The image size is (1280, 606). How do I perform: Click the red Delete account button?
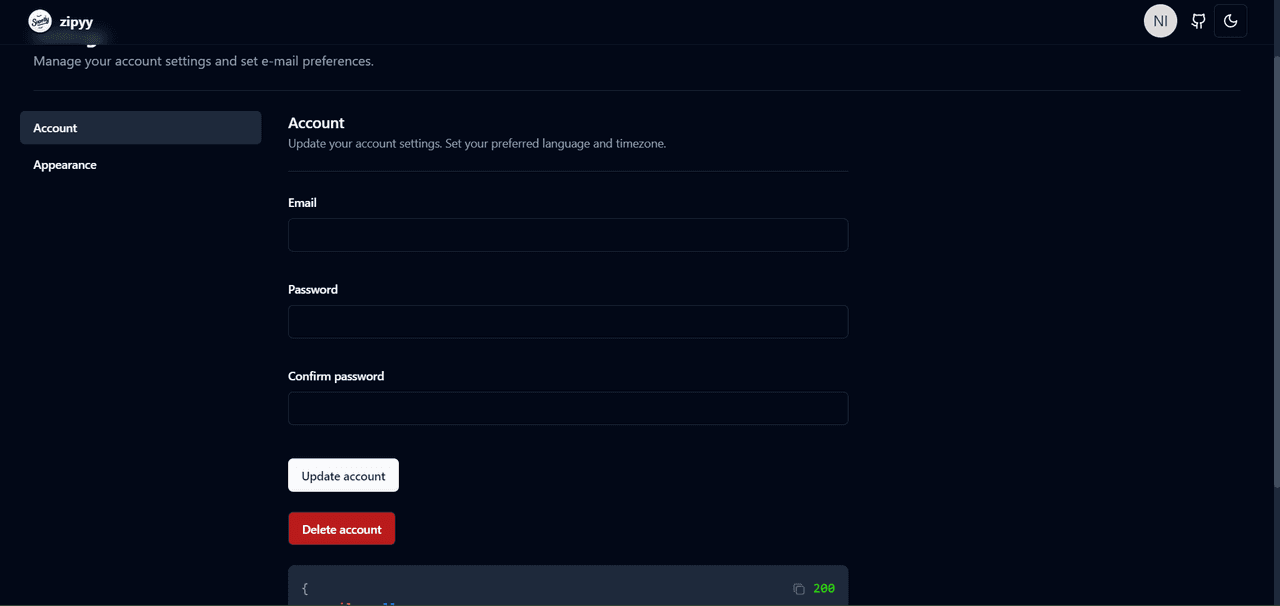[x=341, y=529]
